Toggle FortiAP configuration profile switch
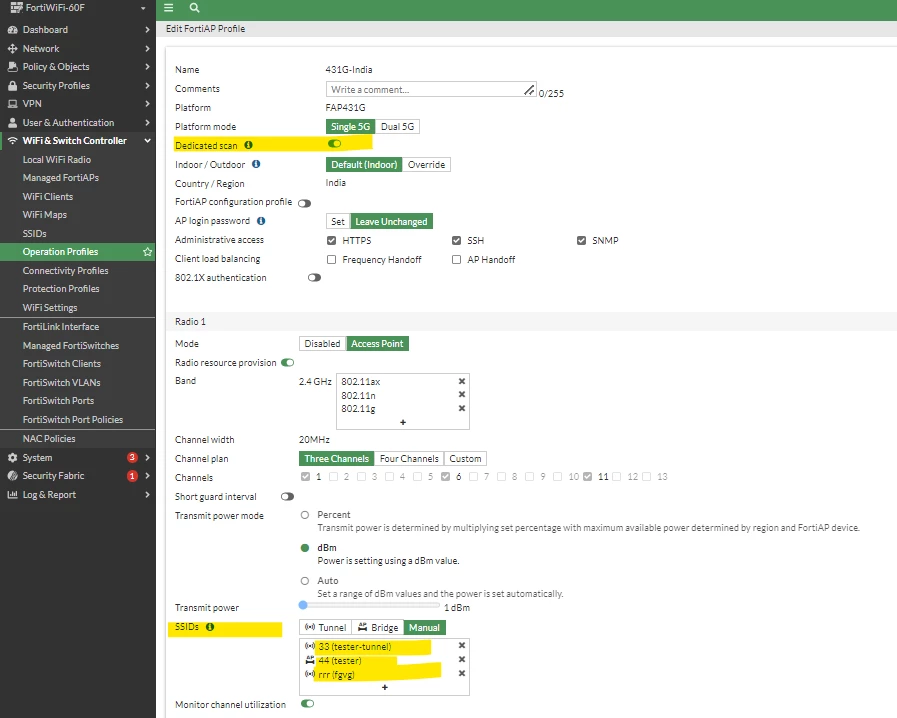The width and height of the screenshot is (897, 718). (304, 204)
